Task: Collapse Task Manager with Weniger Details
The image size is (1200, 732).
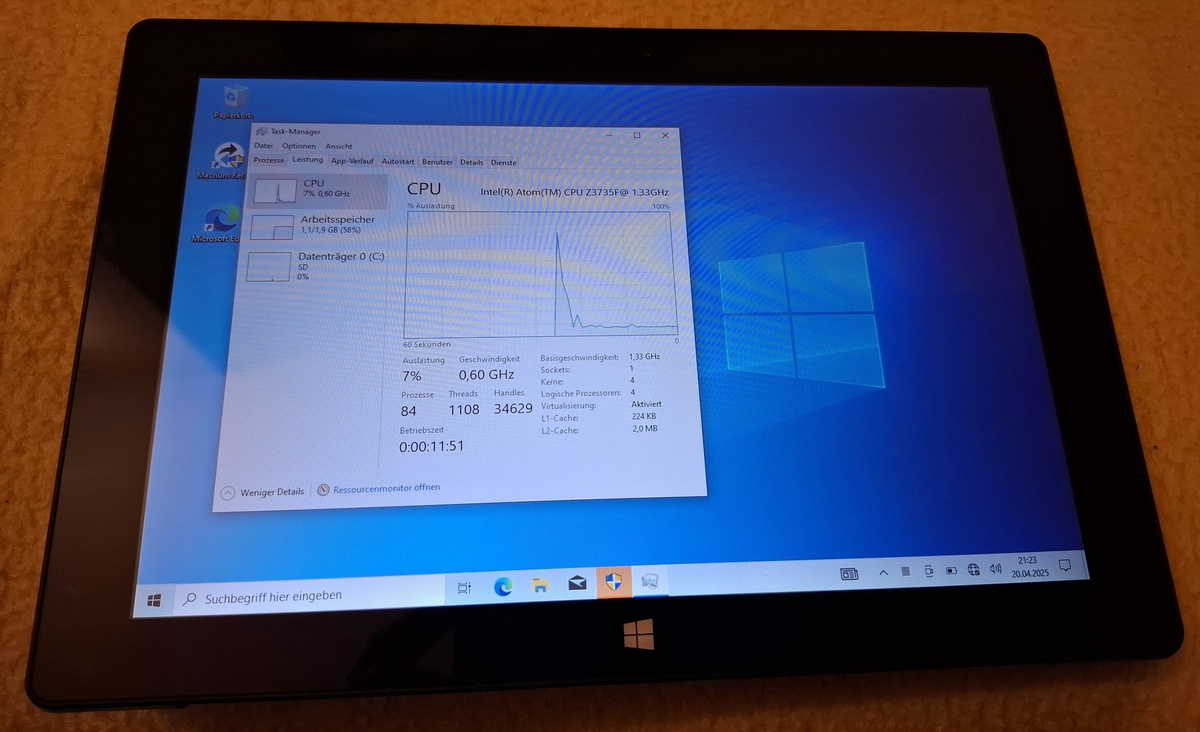Action: click(x=262, y=492)
